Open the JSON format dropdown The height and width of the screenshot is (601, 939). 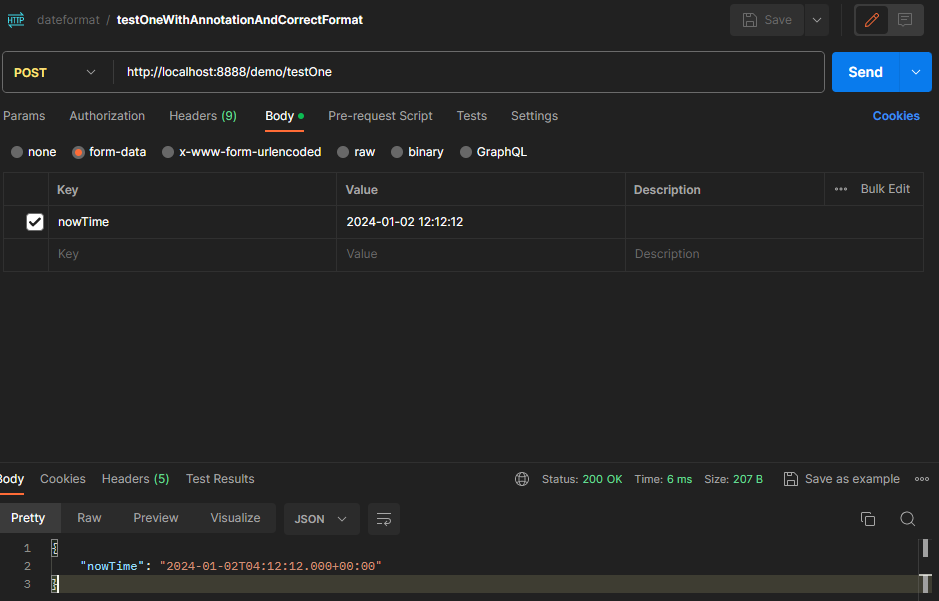click(x=321, y=518)
